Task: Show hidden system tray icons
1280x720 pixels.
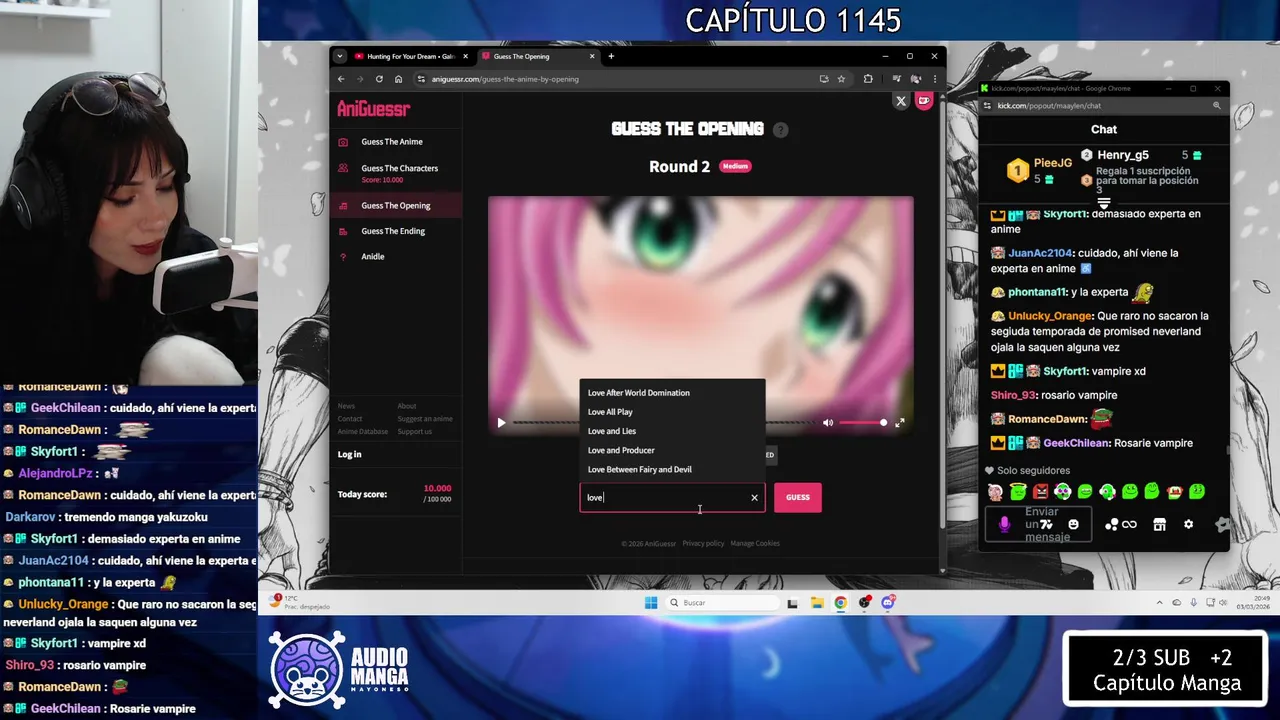Action: click(x=1160, y=602)
